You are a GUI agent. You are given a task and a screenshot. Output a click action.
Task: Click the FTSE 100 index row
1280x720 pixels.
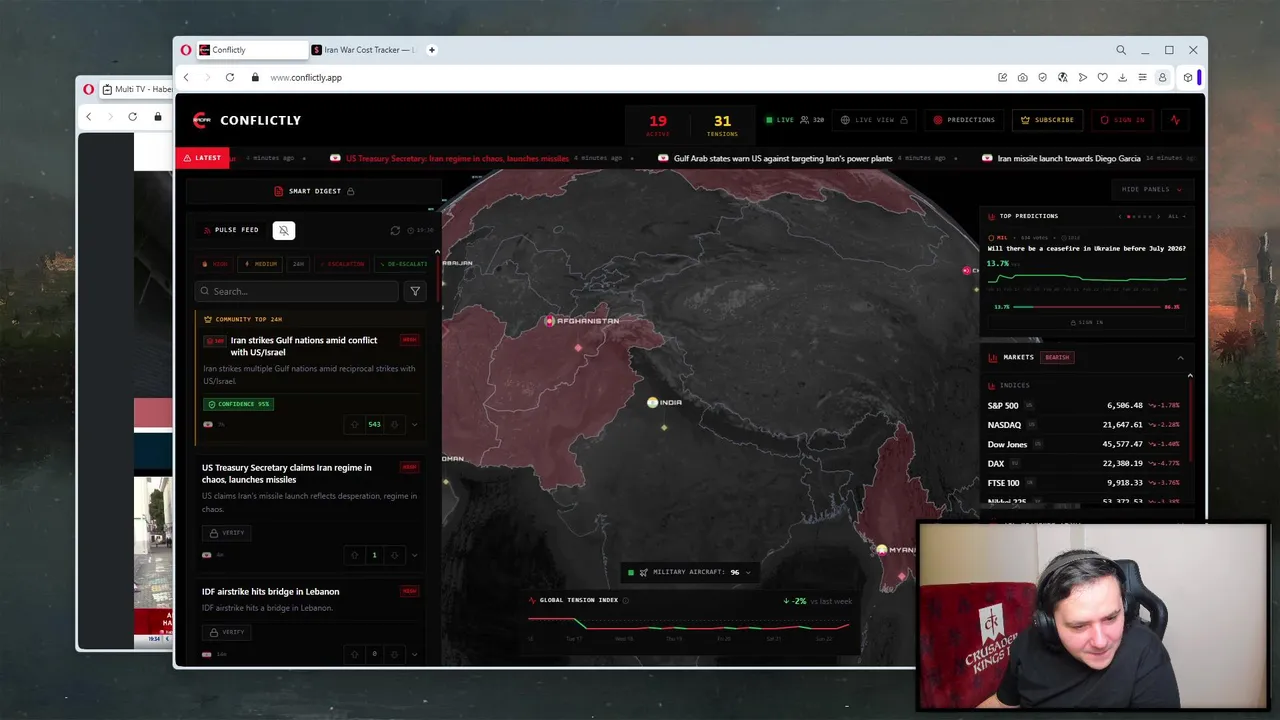pyautogui.click(x=1083, y=483)
